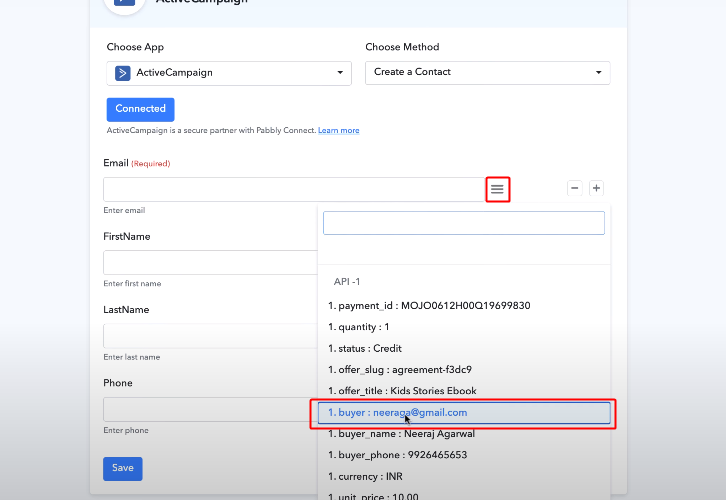The width and height of the screenshot is (726, 500).
Task: Click the LastName field label
Action: click(x=126, y=310)
